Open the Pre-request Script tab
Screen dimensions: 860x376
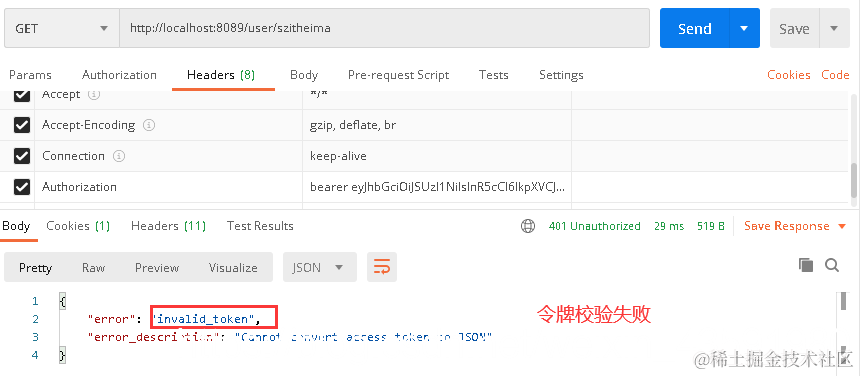coord(398,75)
